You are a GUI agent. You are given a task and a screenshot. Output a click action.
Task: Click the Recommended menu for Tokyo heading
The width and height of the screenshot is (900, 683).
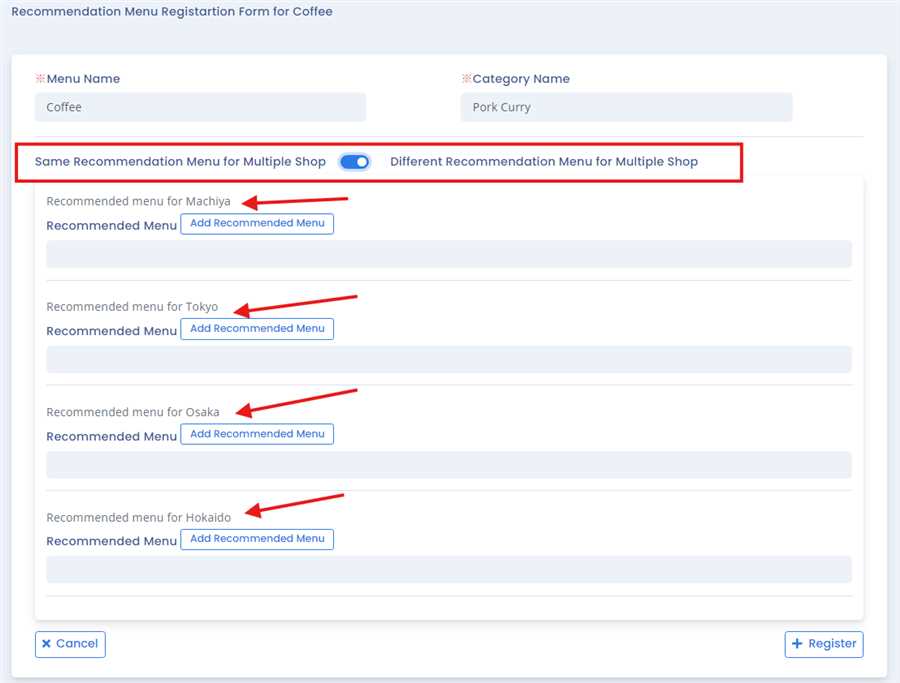[132, 307]
